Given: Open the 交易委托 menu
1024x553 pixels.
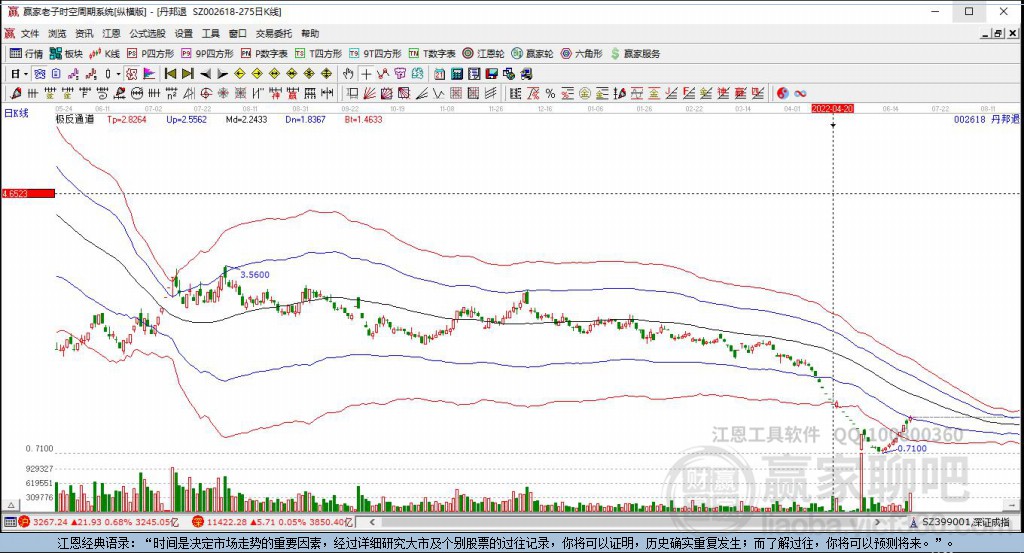Looking at the screenshot, I should 274,33.
